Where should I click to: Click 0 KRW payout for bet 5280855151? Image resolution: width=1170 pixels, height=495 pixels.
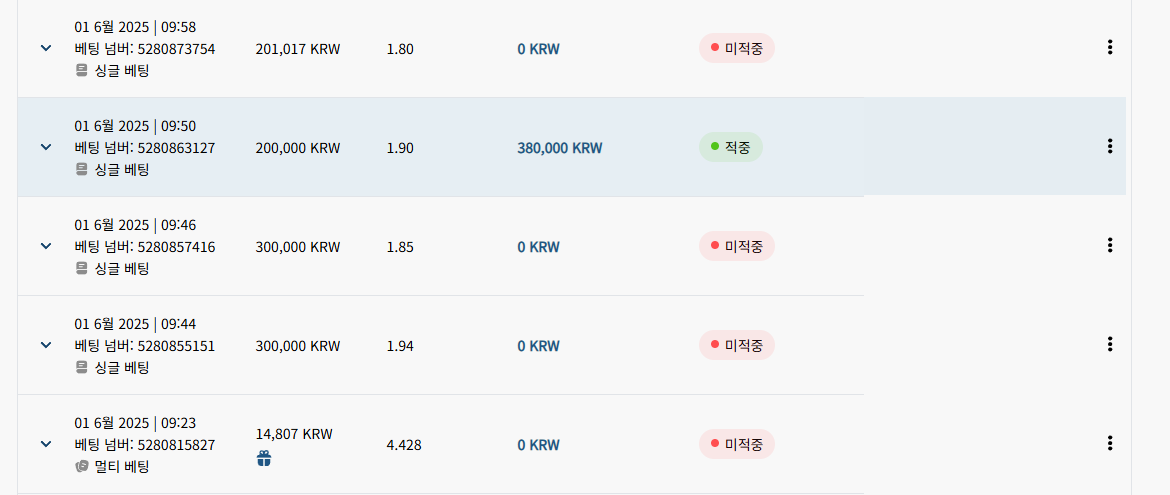point(538,346)
